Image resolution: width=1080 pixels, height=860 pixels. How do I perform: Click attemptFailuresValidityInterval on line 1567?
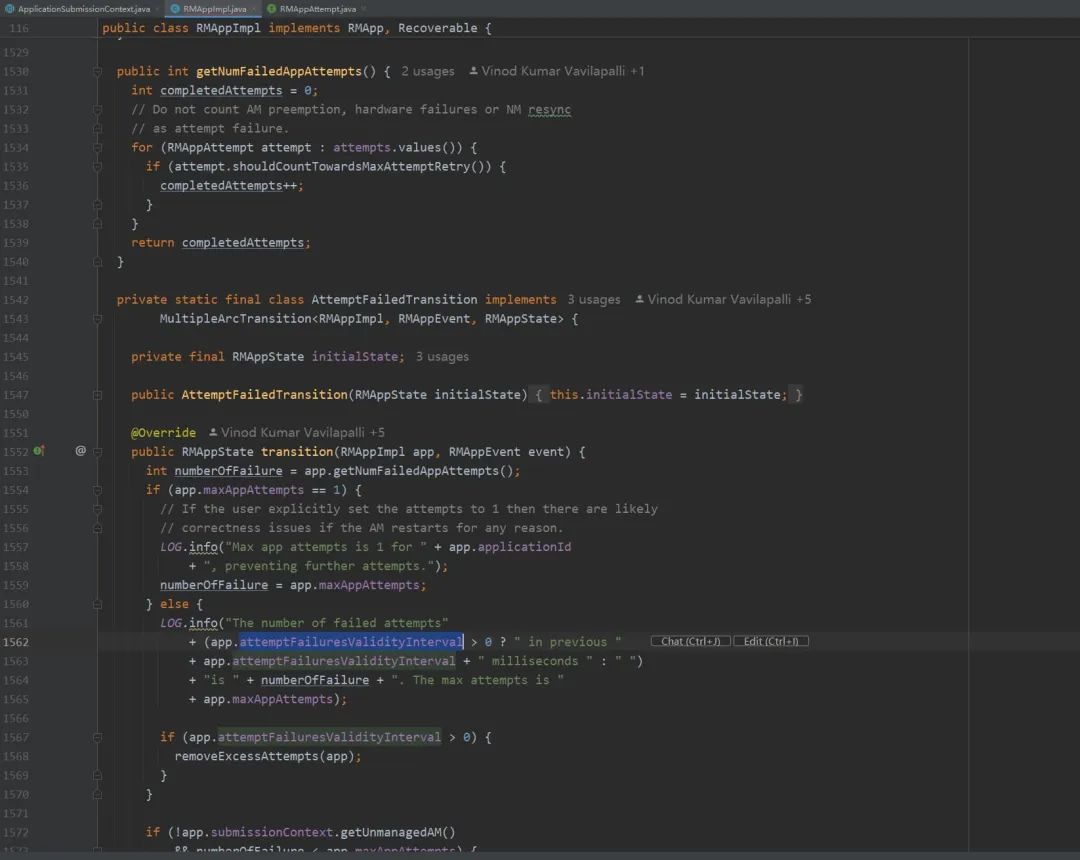click(329, 737)
